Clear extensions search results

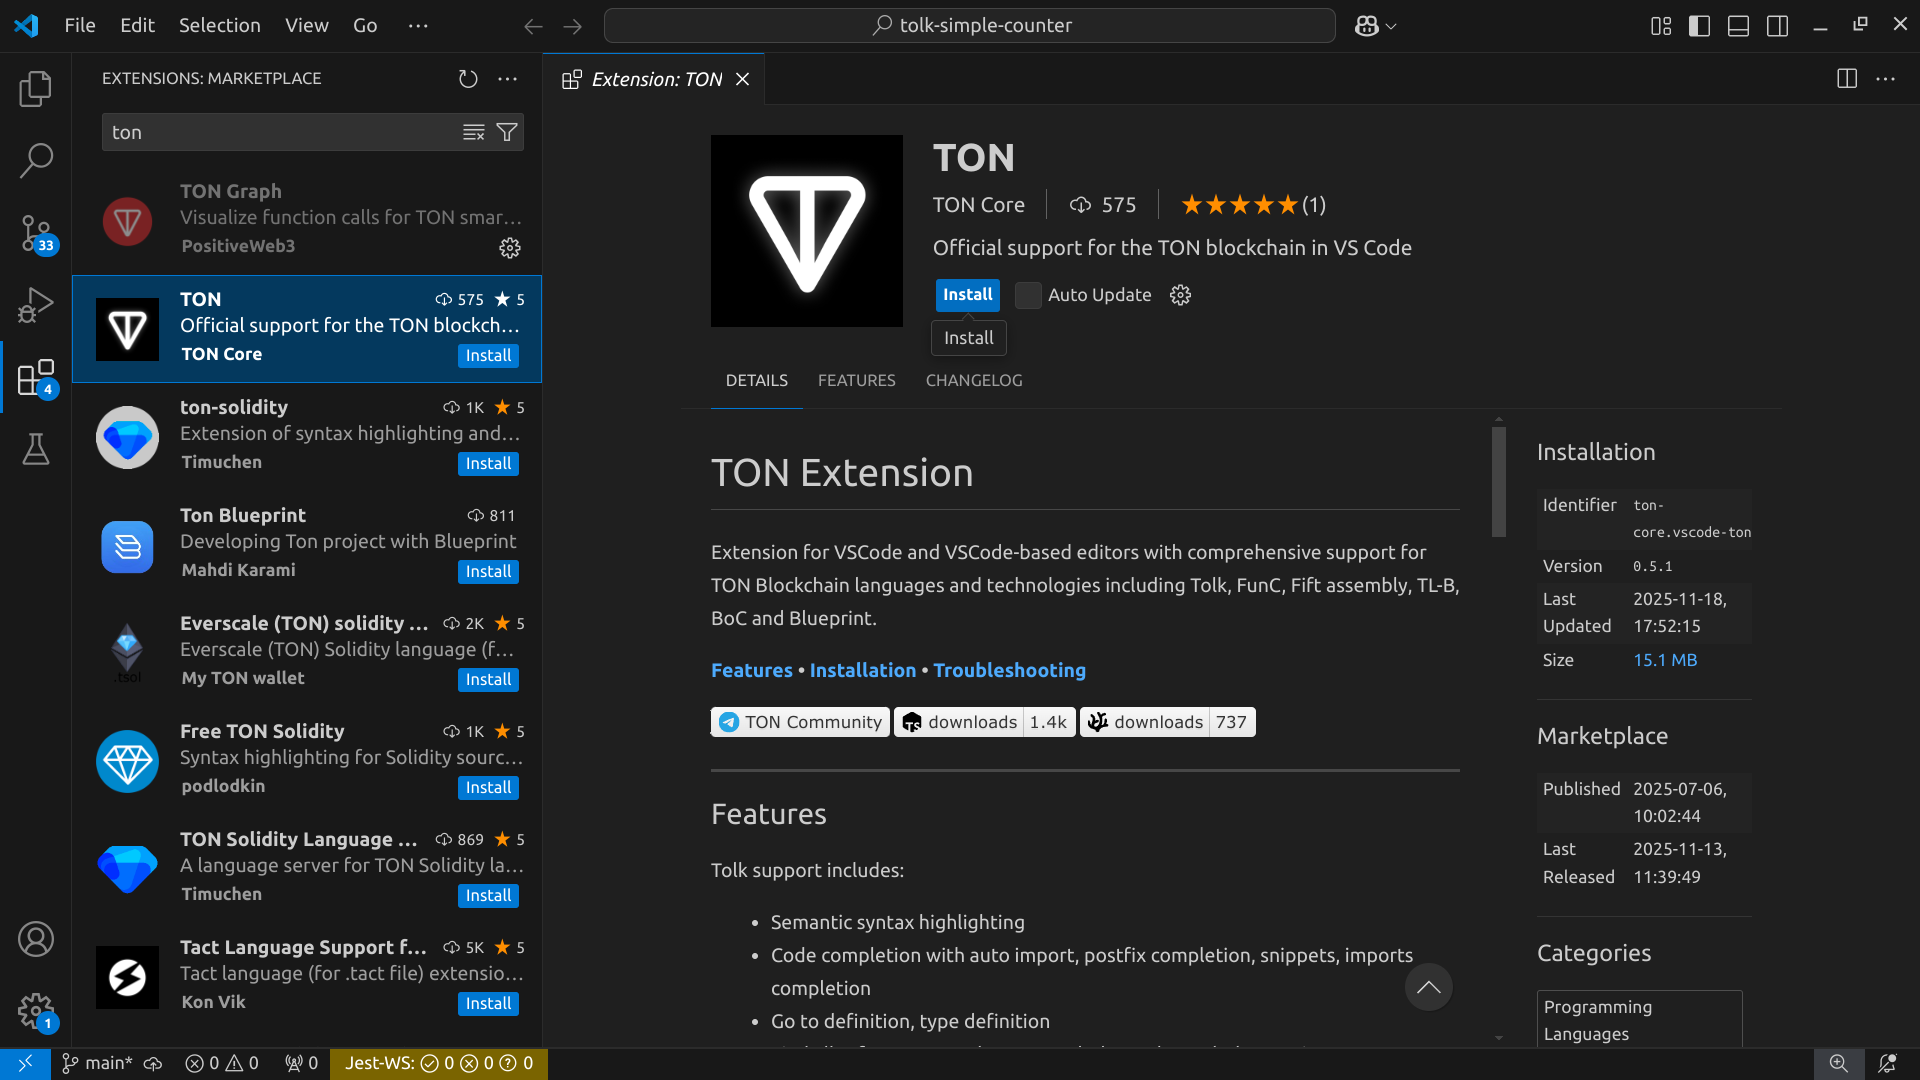474,132
